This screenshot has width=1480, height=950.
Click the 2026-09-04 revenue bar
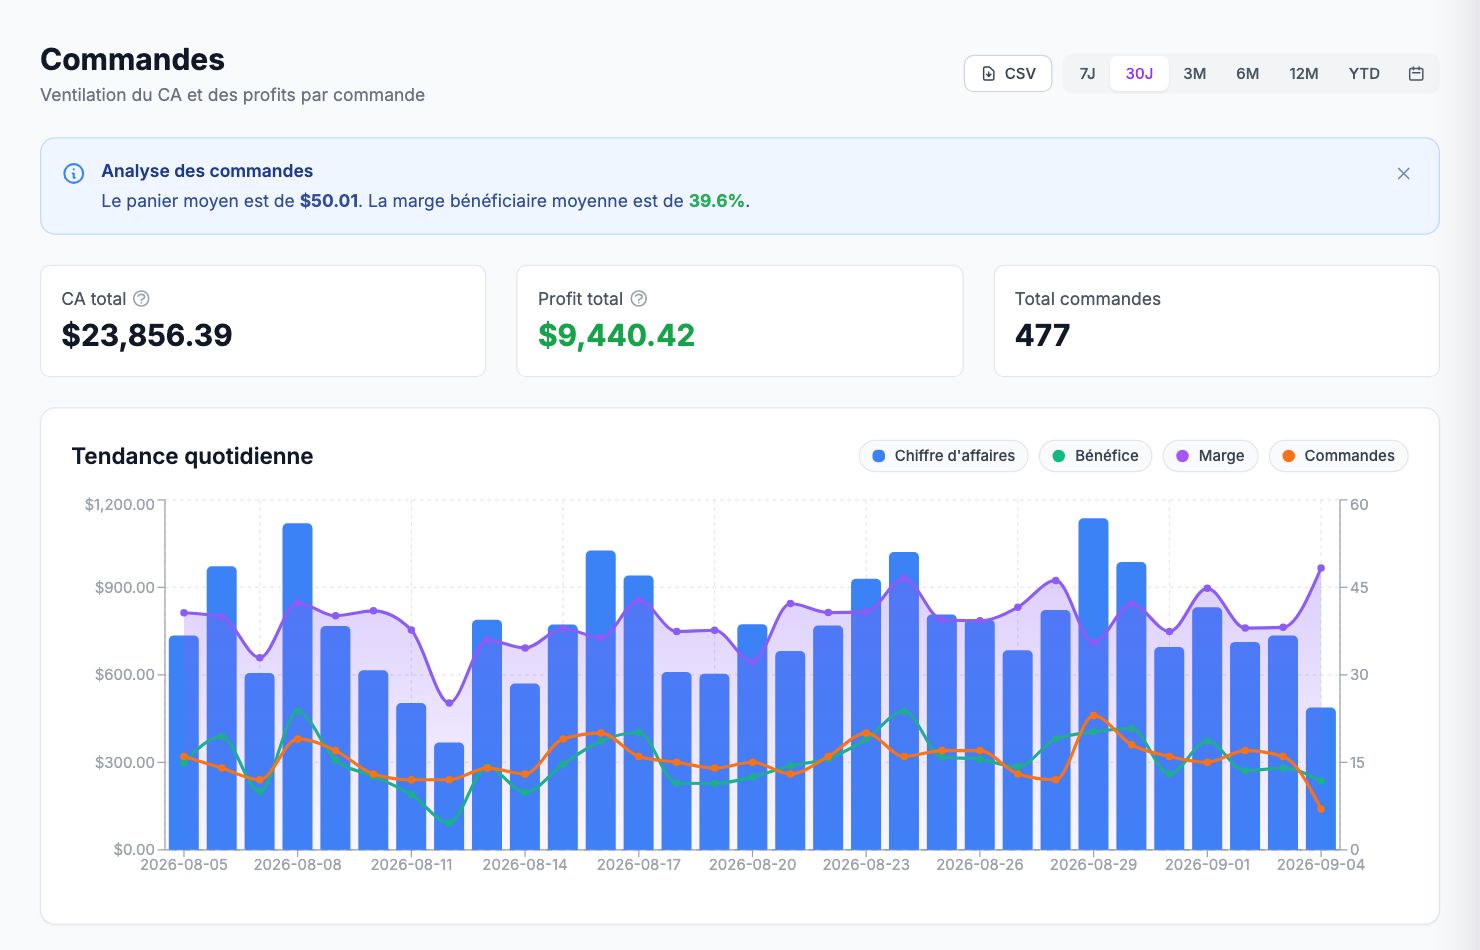click(1321, 778)
